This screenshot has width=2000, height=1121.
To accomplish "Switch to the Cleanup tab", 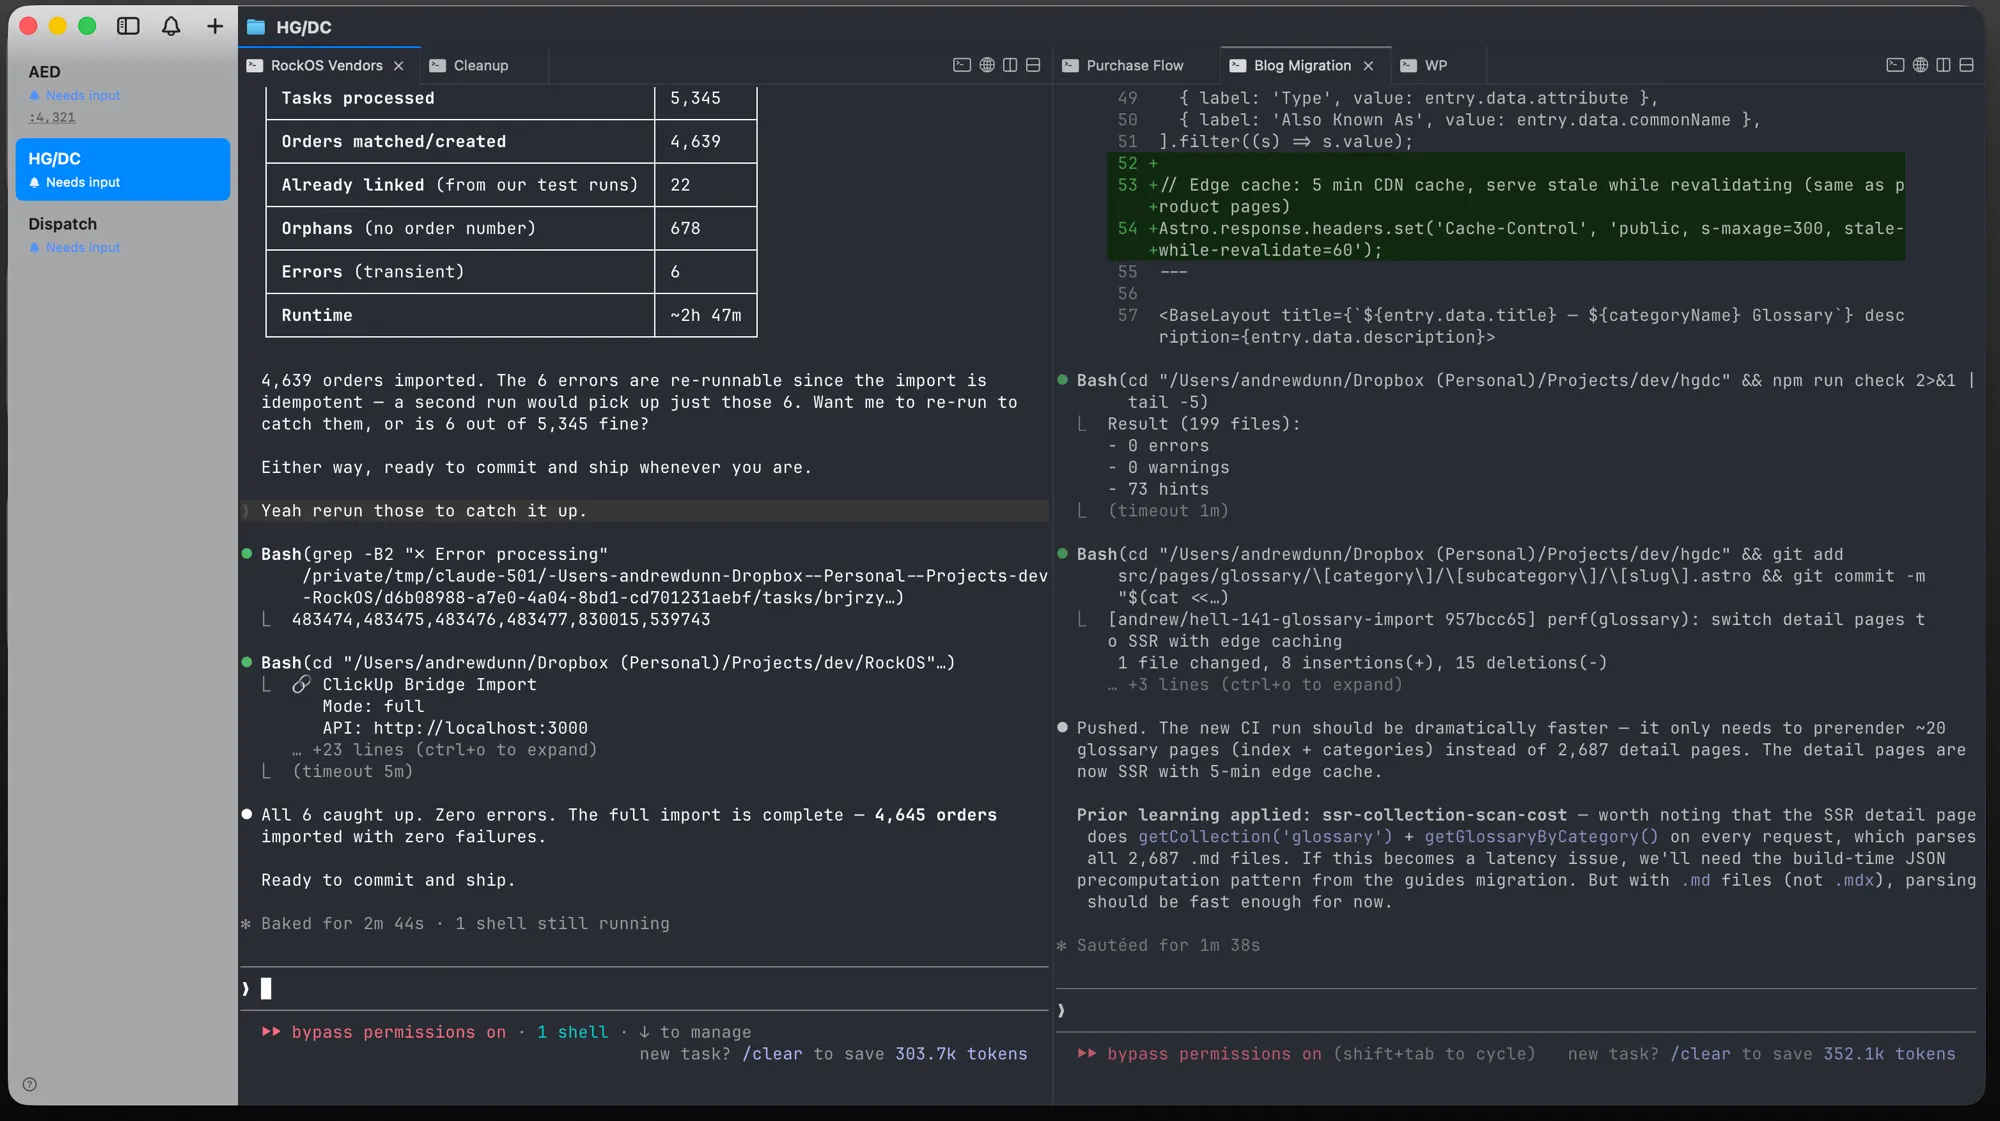I will (x=469, y=65).
